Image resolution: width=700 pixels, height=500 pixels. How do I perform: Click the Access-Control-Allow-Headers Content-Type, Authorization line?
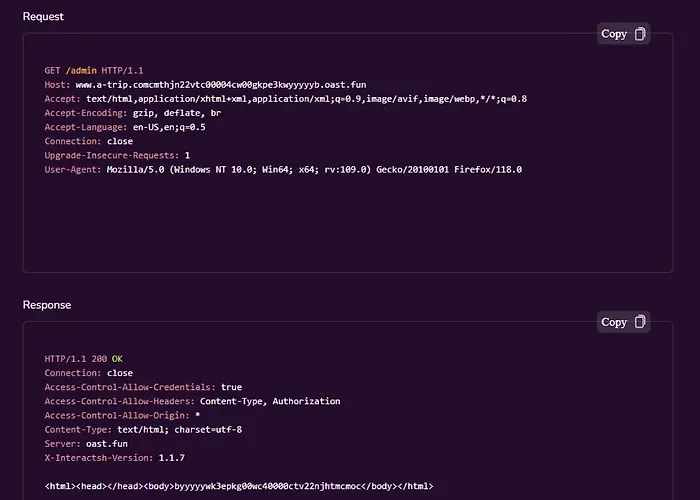coord(192,401)
